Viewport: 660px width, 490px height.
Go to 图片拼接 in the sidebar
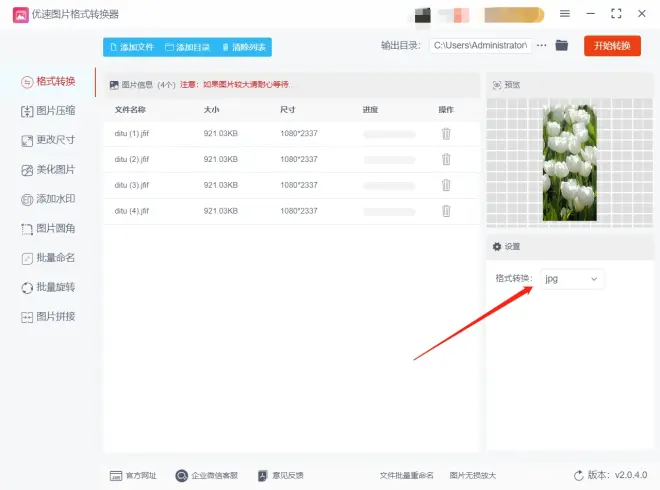[49, 317]
